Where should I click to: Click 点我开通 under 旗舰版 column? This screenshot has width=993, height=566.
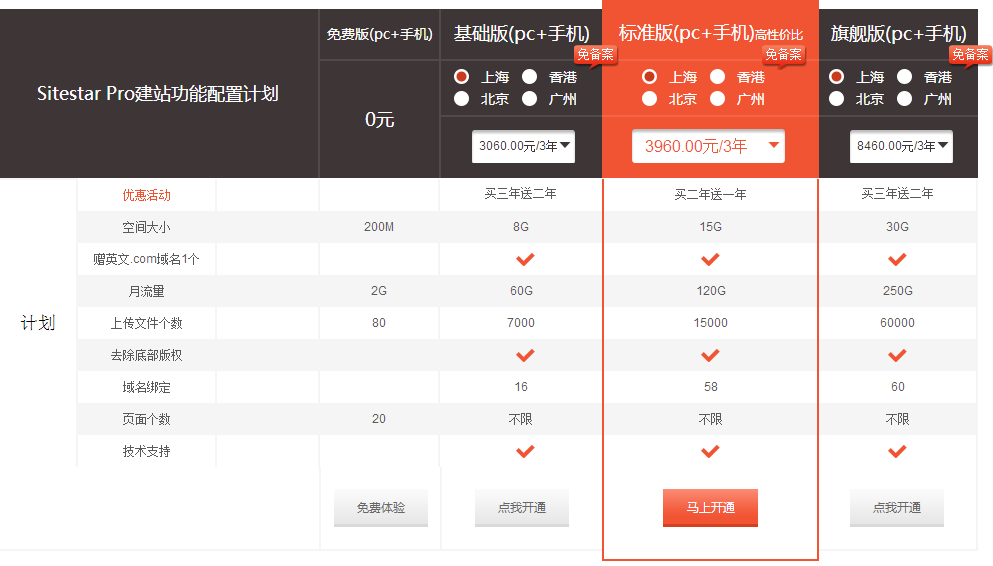click(x=897, y=508)
